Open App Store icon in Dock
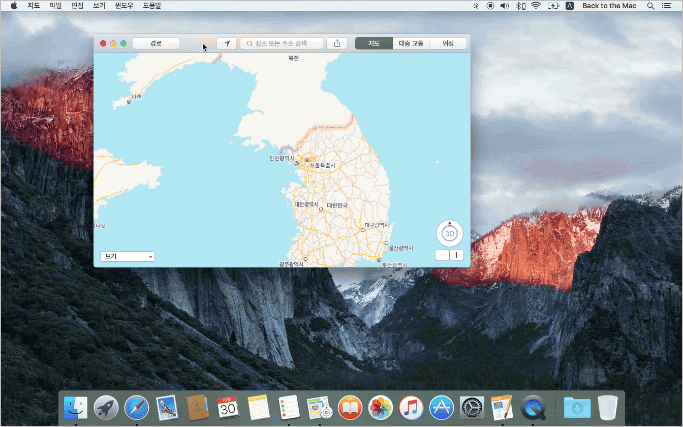The image size is (683, 427). 441,408
